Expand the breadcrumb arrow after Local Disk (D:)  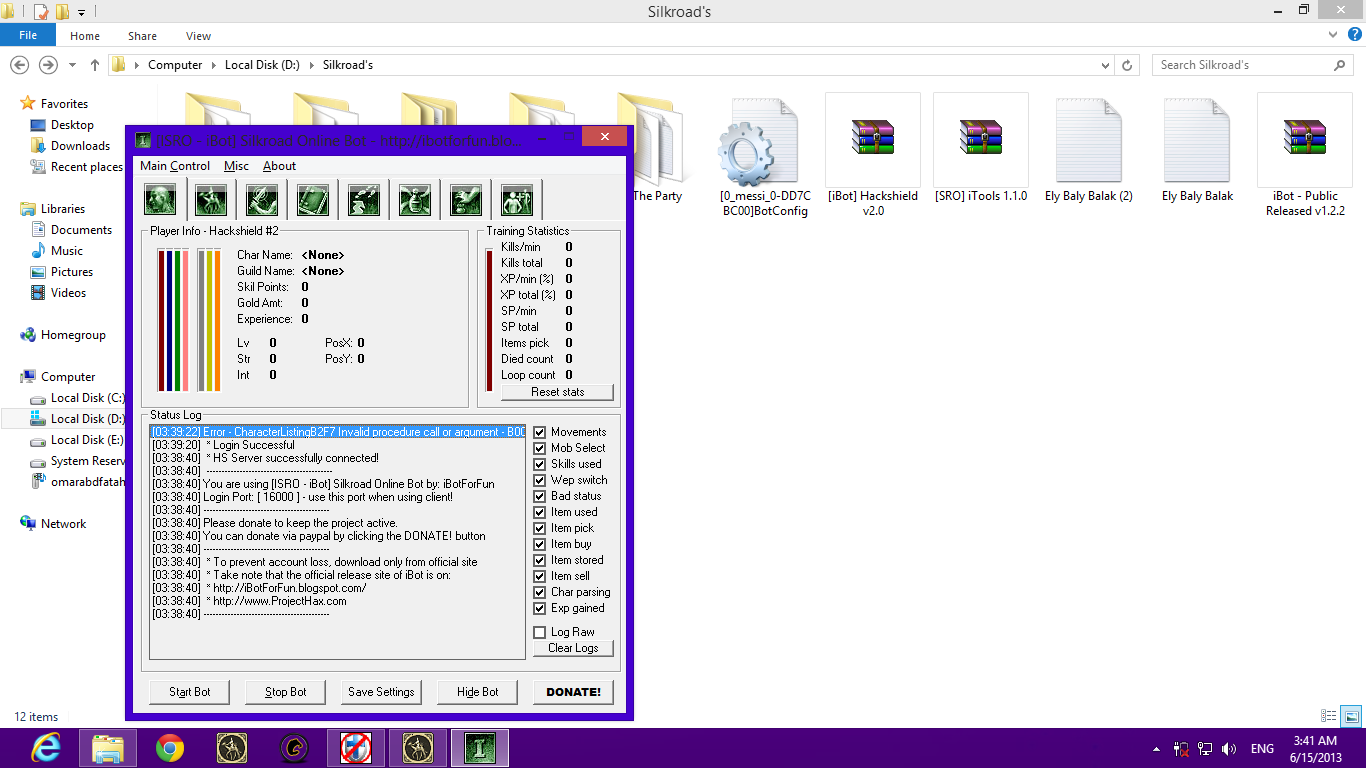311,65
